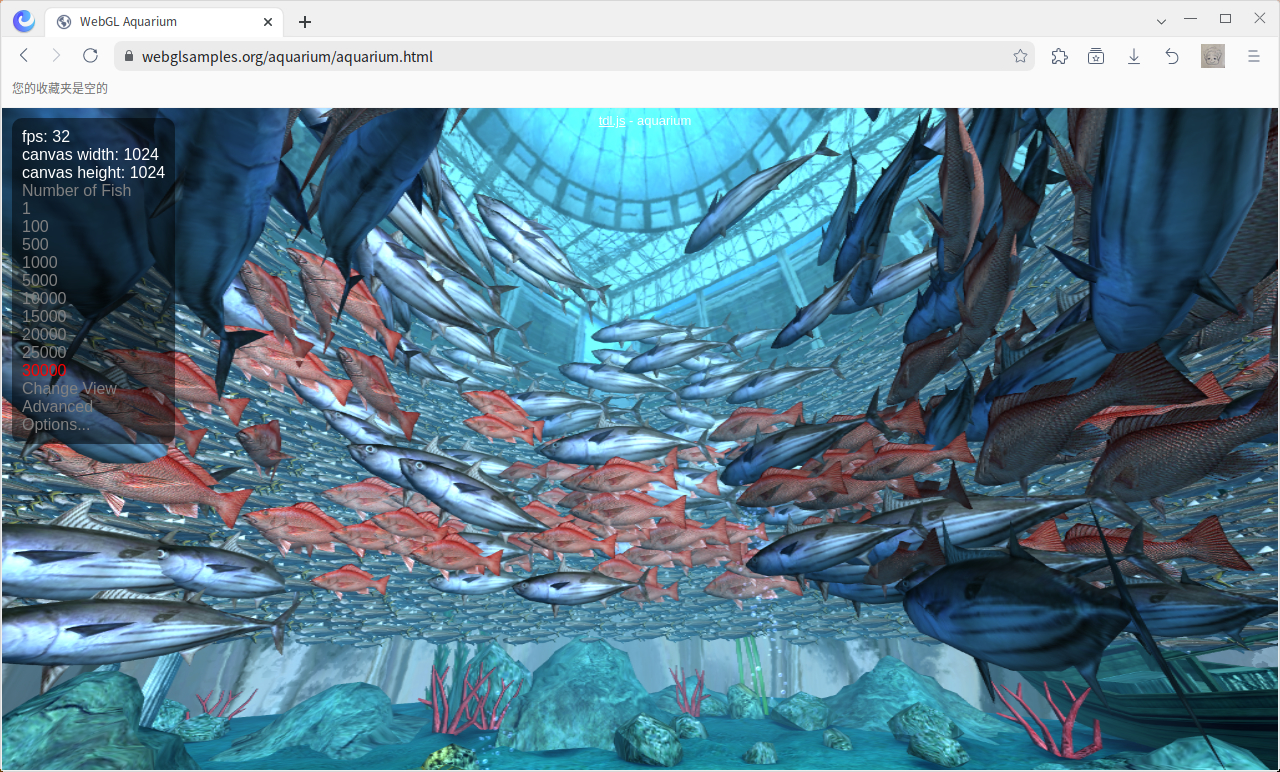Open the Change View menu entry
The image size is (1280, 772).
click(x=69, y=388)
